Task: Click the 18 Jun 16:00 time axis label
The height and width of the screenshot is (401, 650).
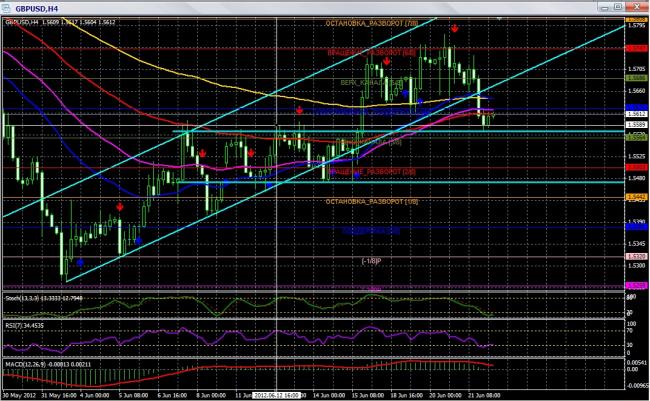Action: 407,395
